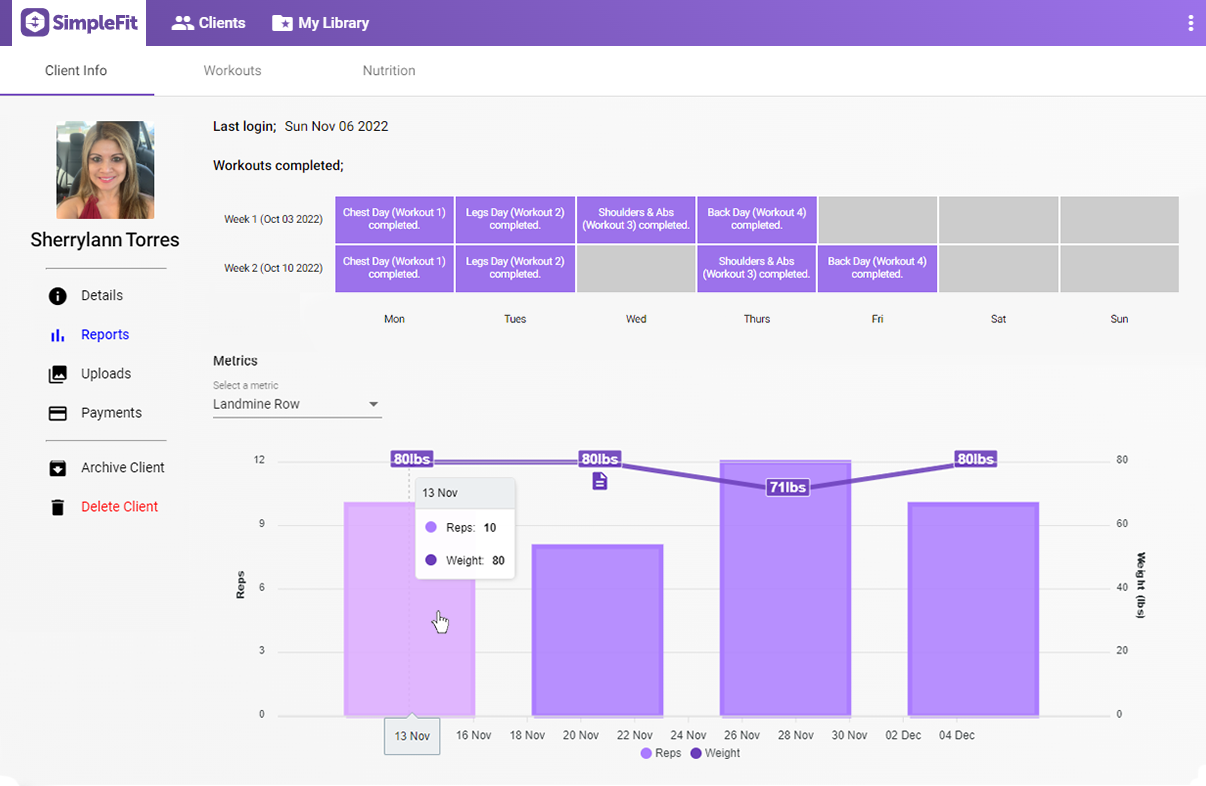Open the Landmine Row metric dropdown
The height and width of the screenshot is (786, 1206).
373,404
